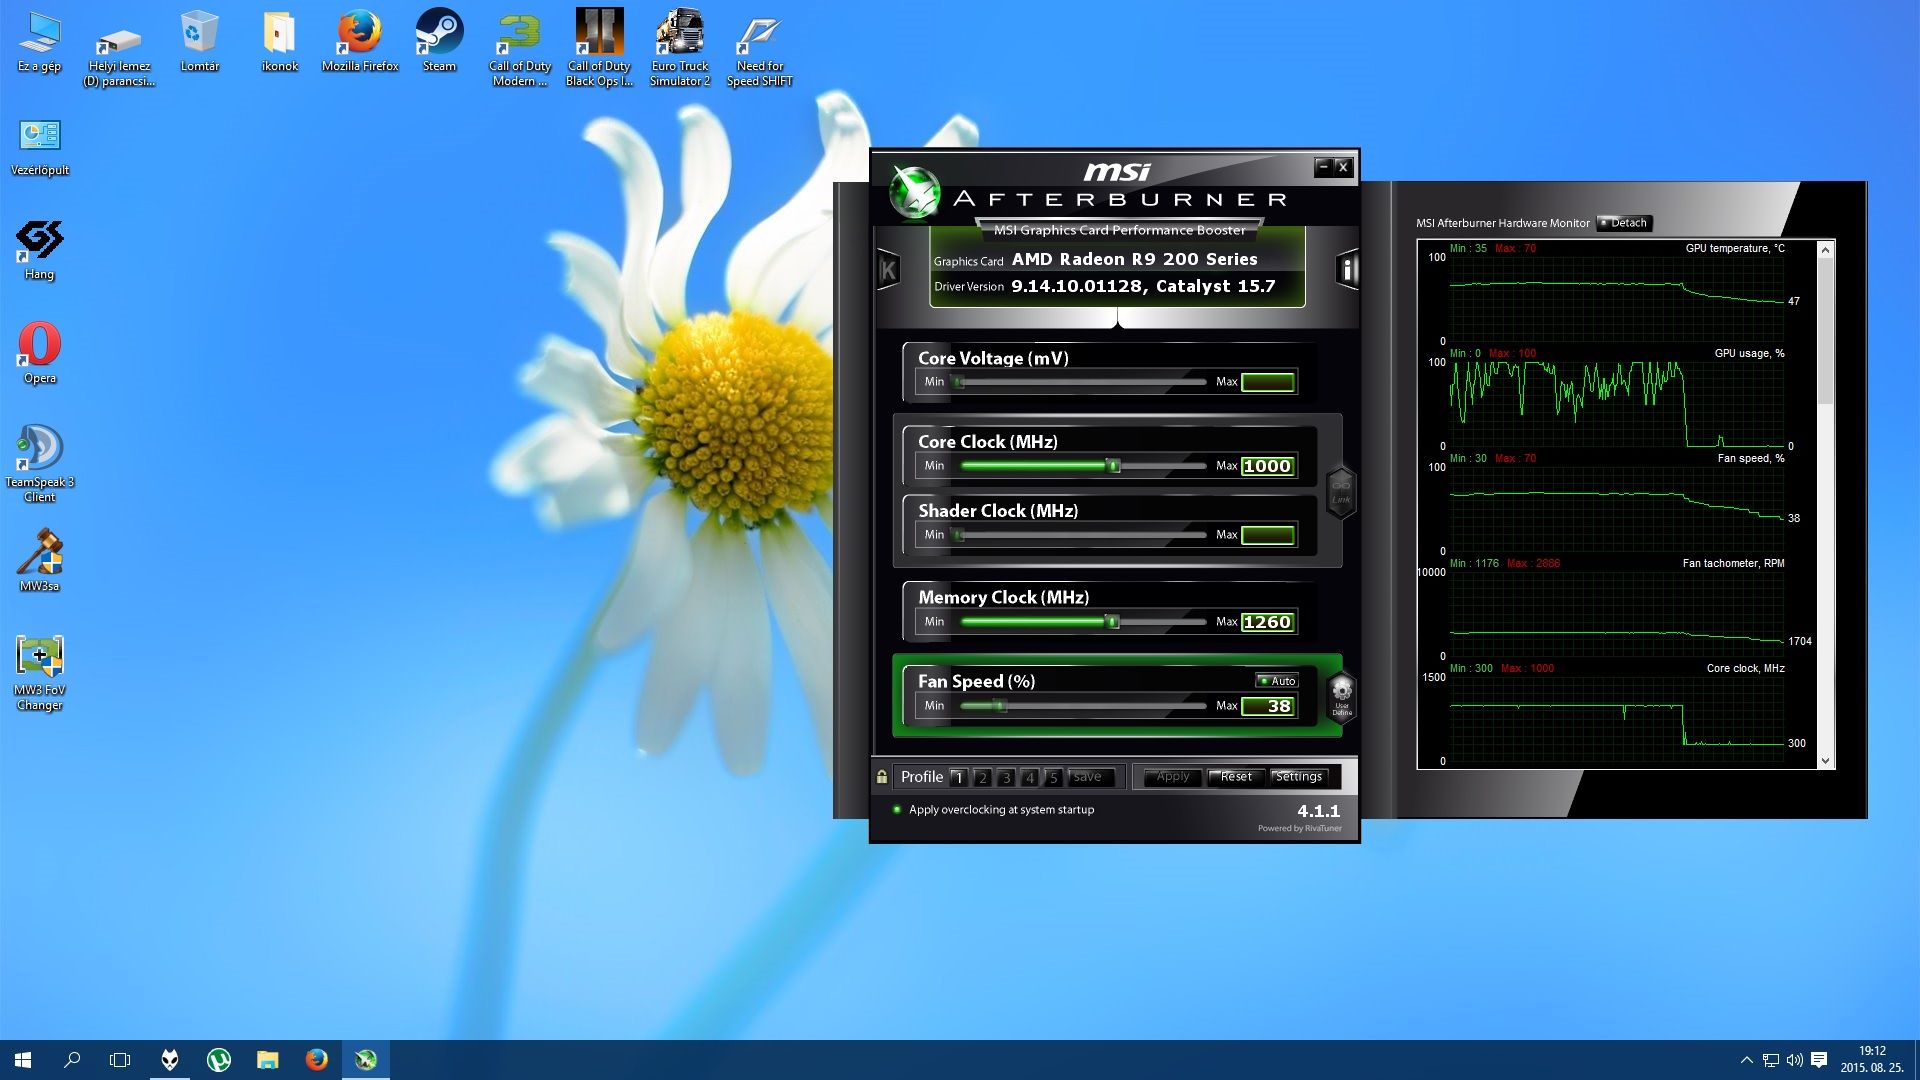Click the Memory Clock slider handle
The width and height of the screenshot is (1920, 1080).
1111,622
